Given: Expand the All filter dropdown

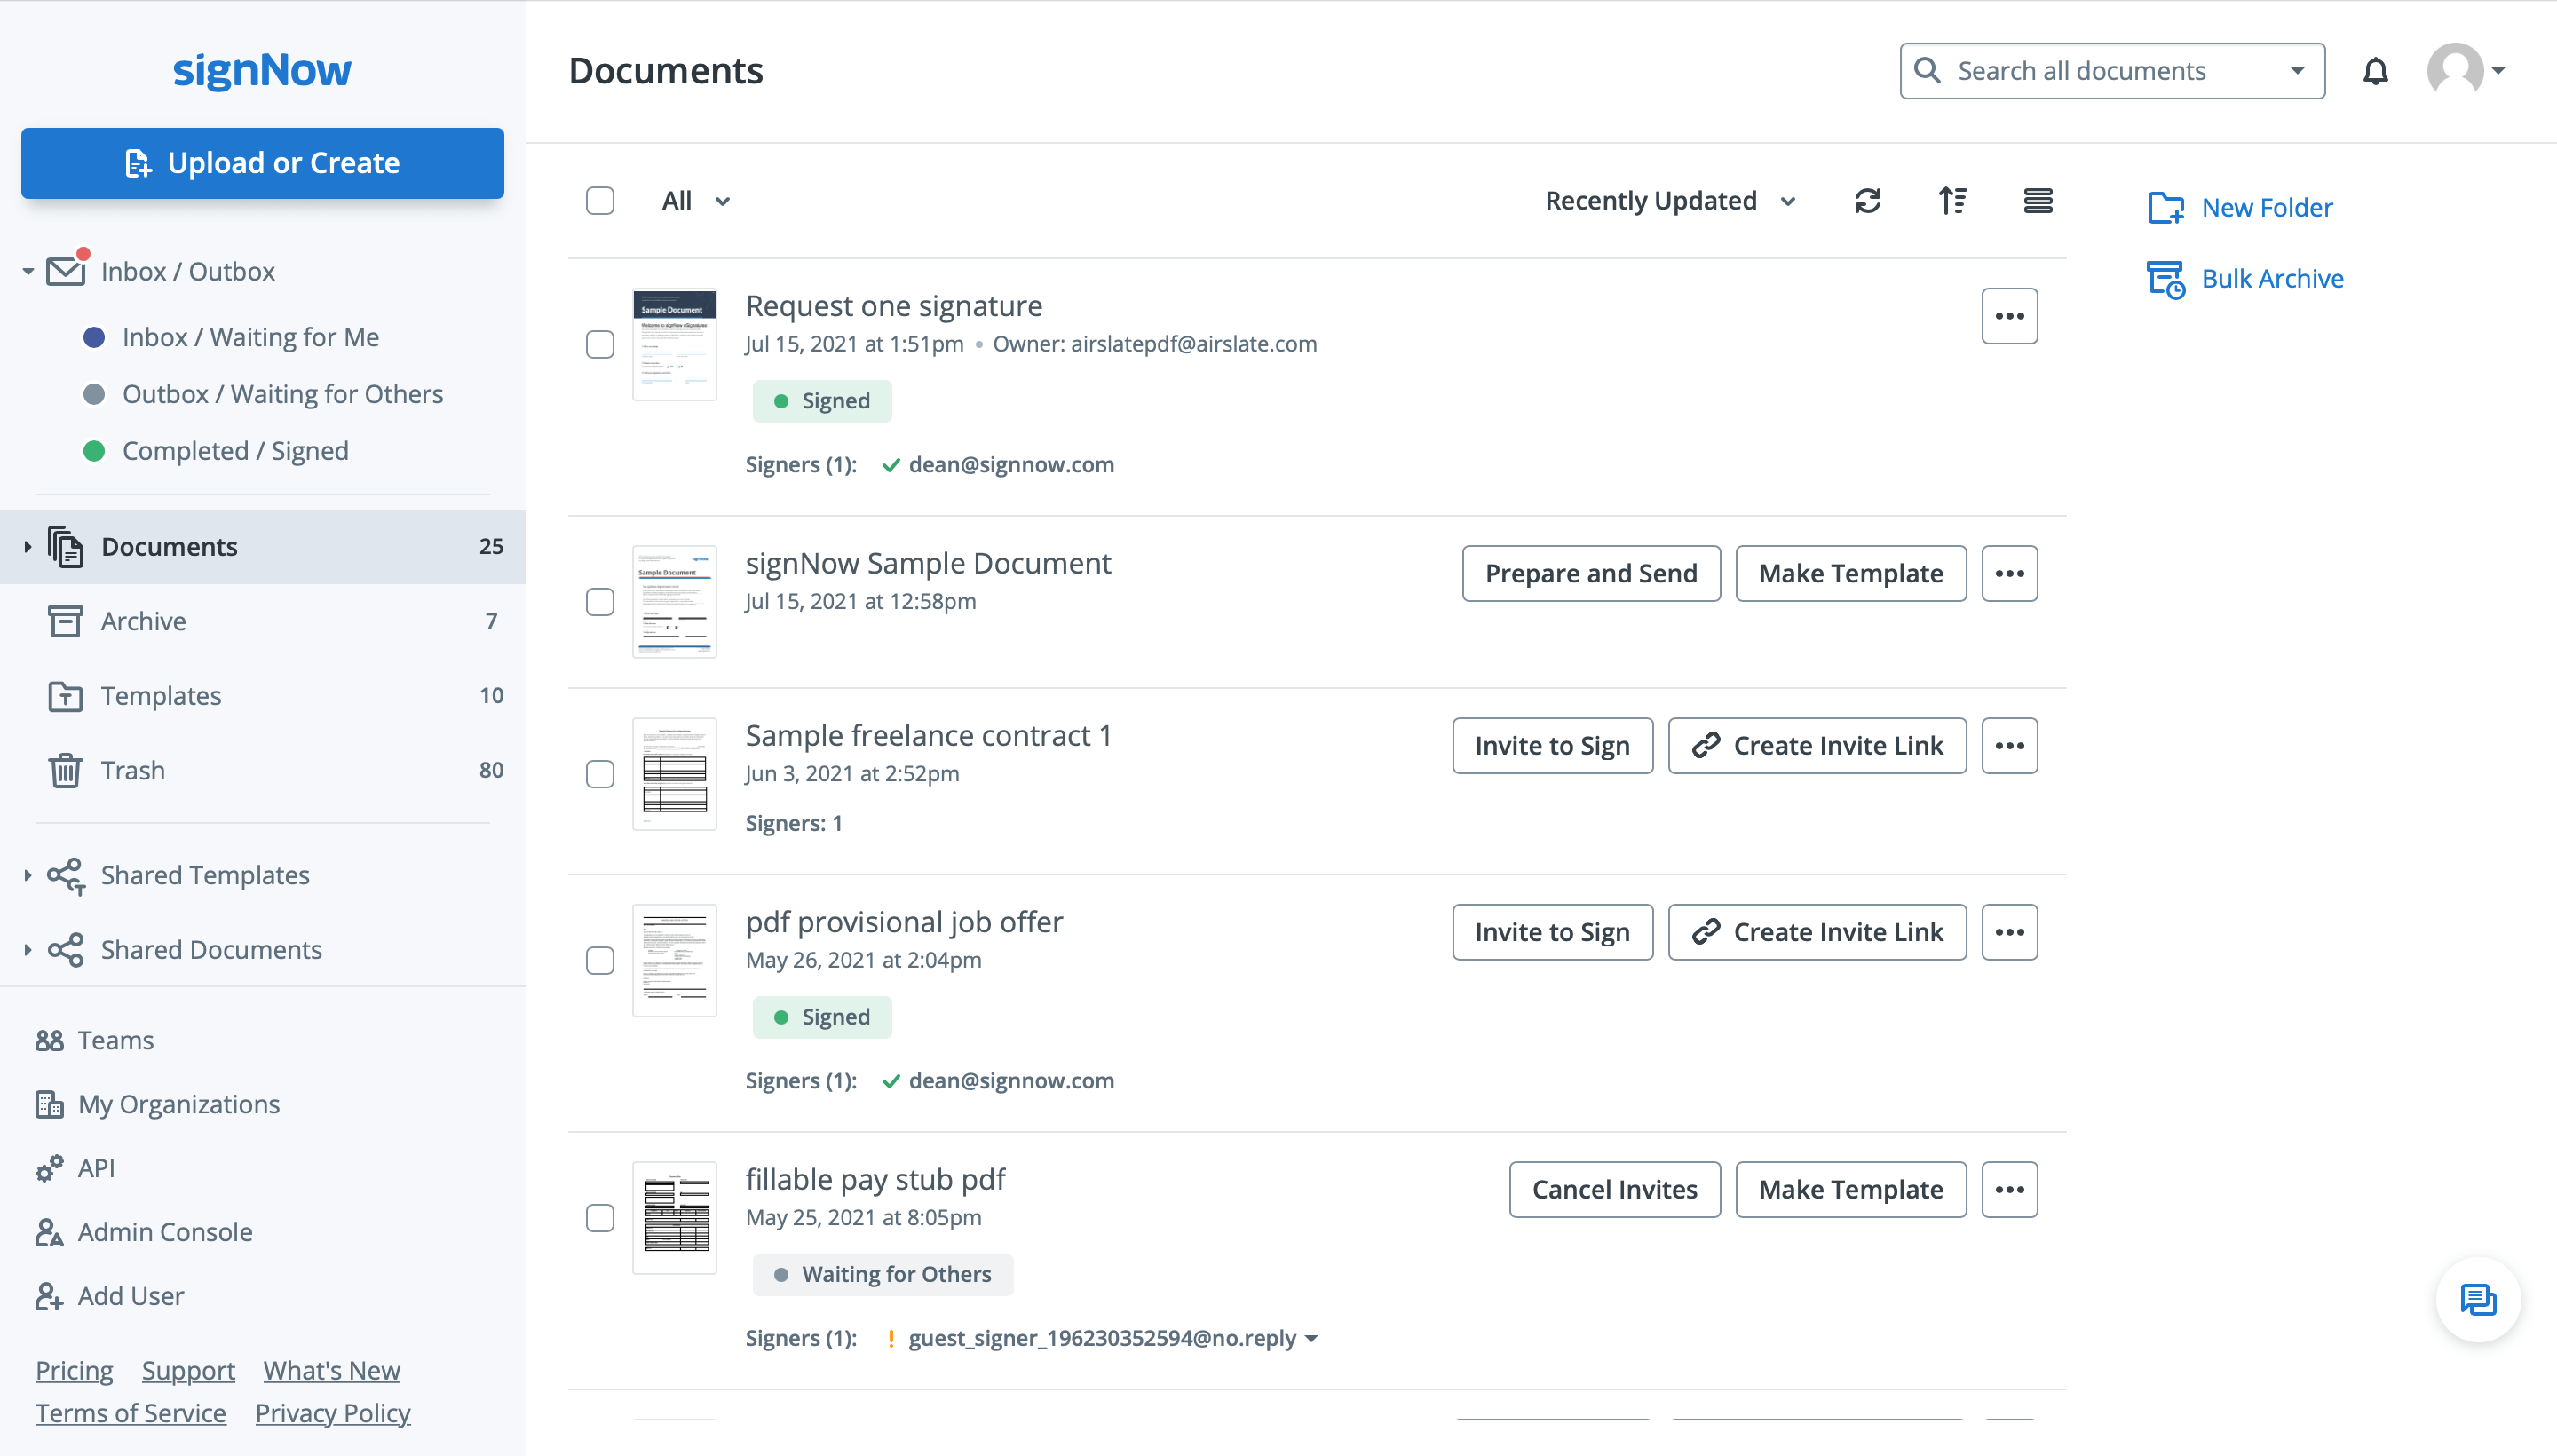Looking at the screenshot, I should point(696,201).
